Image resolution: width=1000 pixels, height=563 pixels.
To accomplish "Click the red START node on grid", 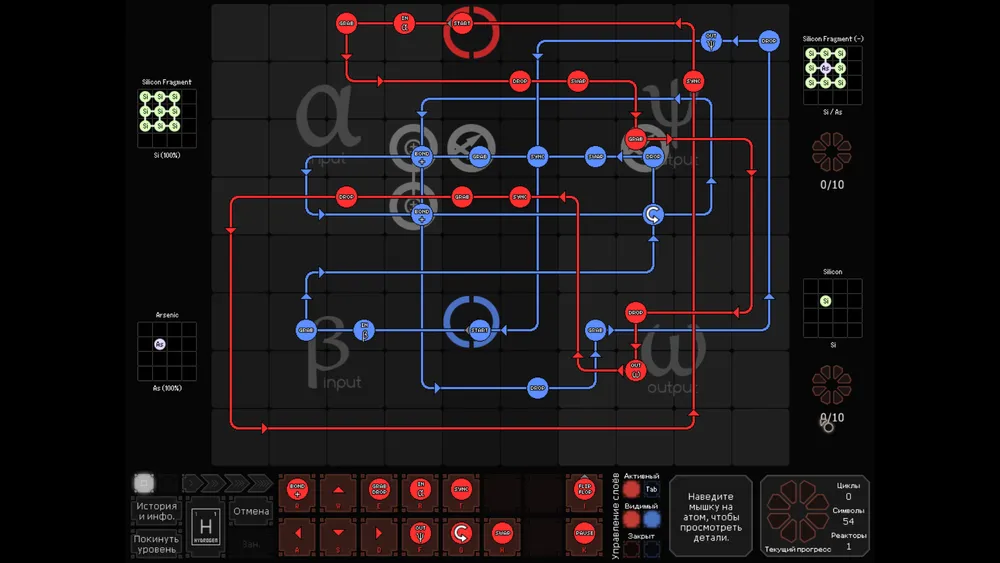I will (462, 24).
